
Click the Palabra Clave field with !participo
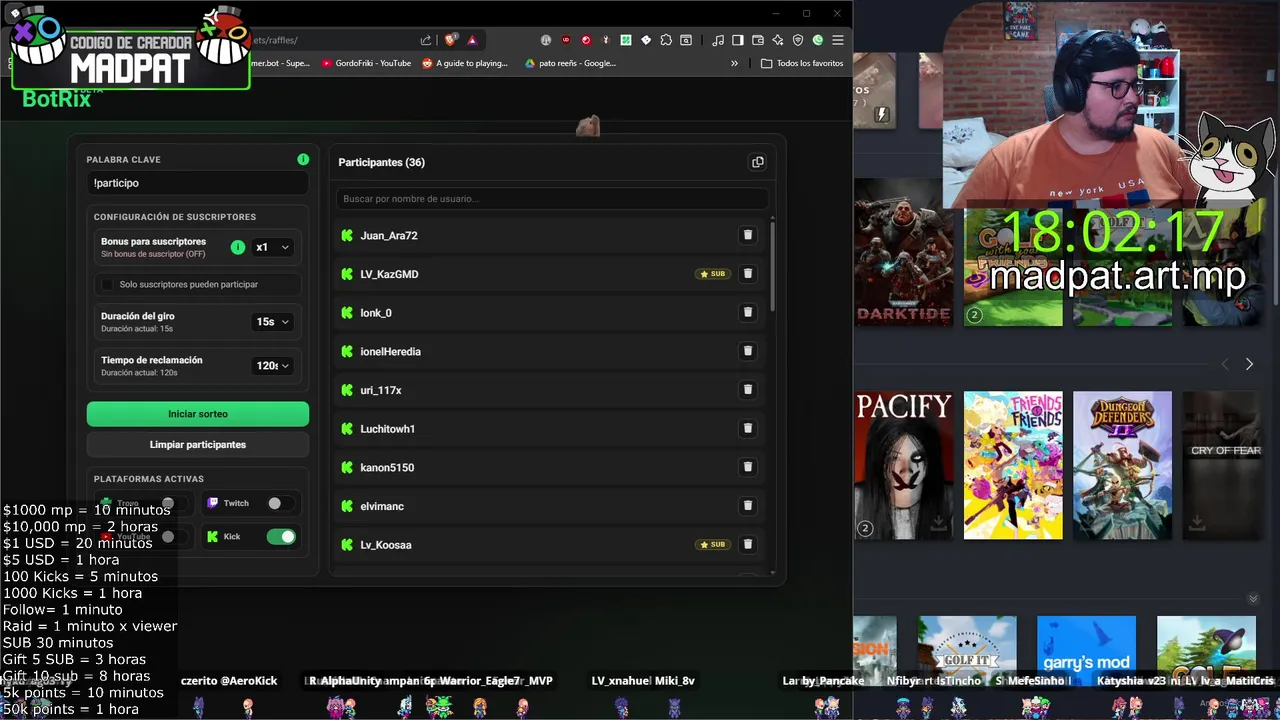(198, 183)
